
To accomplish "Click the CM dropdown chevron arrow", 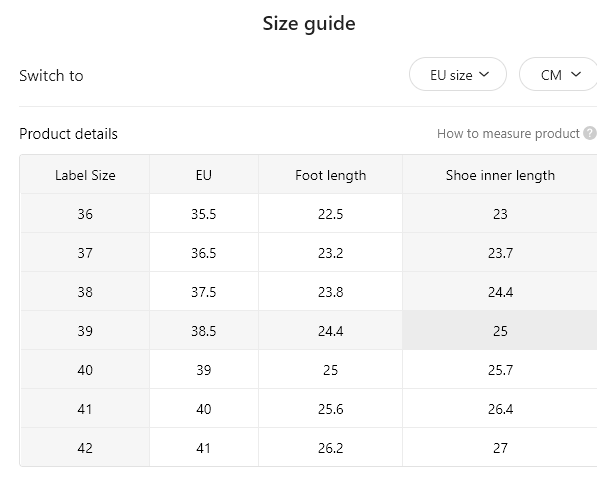I will click(x=576, y=74).
